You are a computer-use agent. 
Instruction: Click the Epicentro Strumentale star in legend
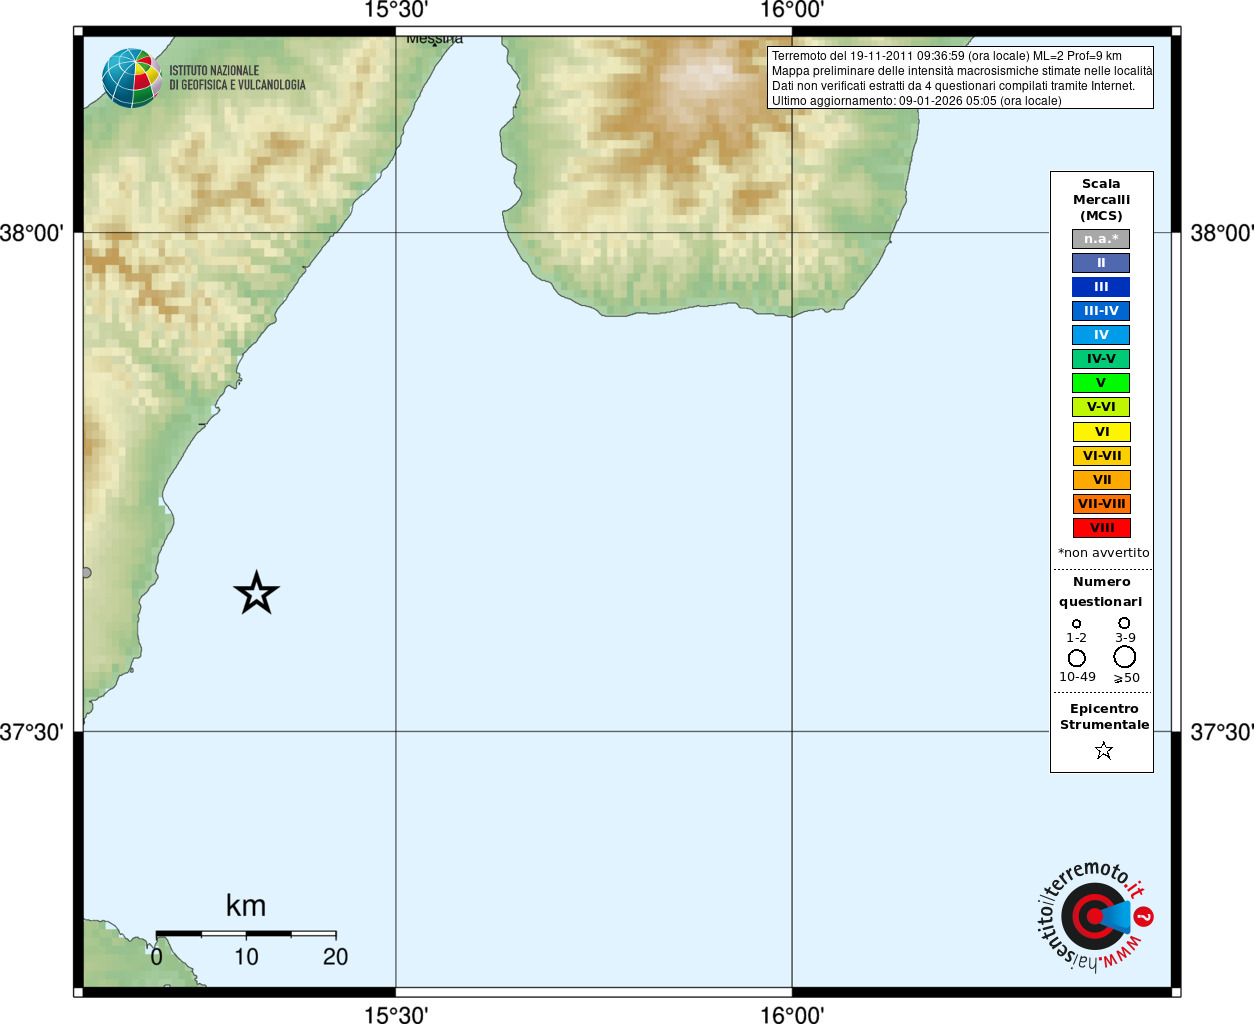(1104, 750)
